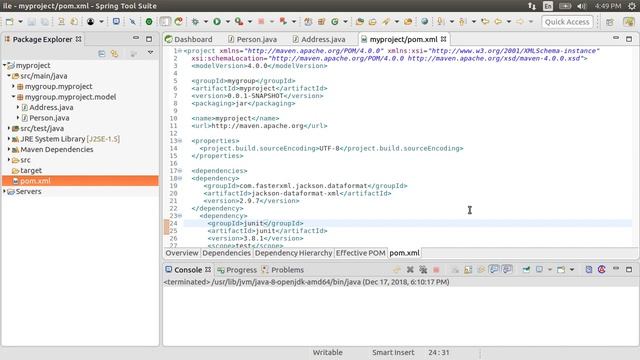This screenshot has width=640, height=360.
Task: Click the Quick Access search field
Action: click(x=567, y=22)
